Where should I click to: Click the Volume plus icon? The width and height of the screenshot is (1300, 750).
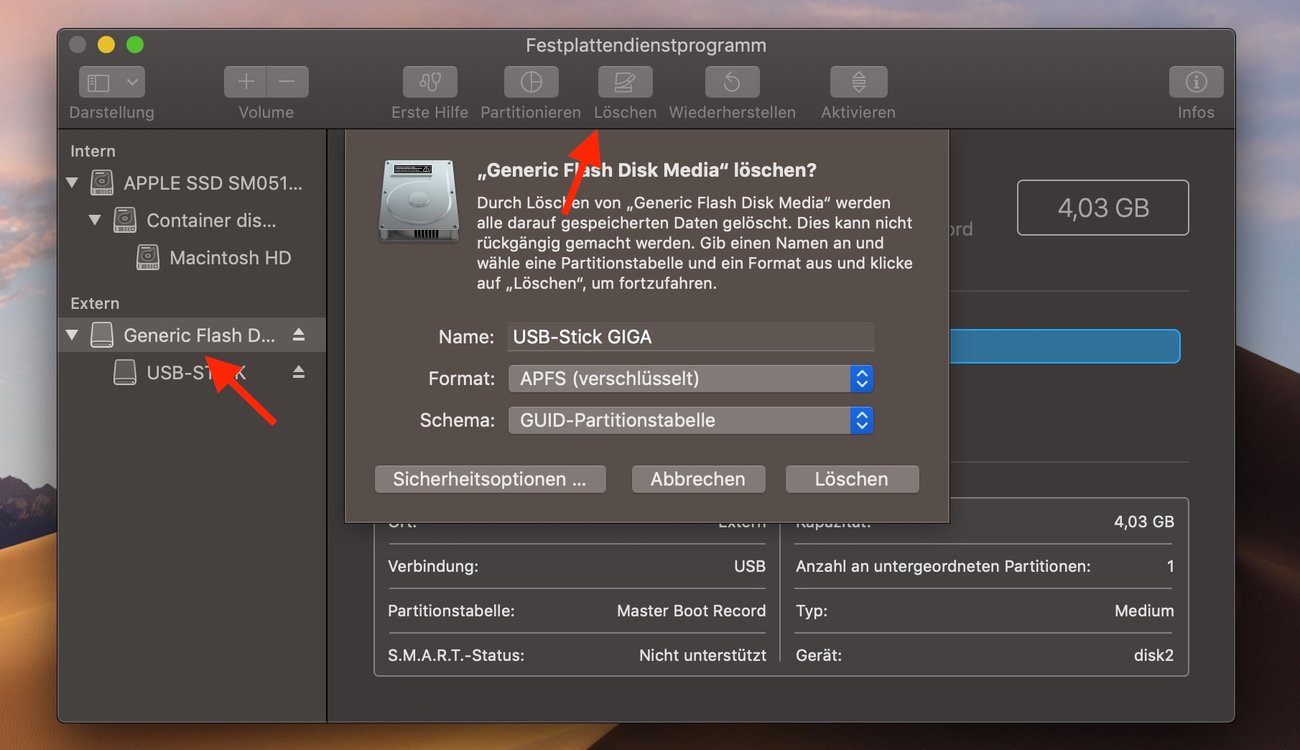[244, 82]
